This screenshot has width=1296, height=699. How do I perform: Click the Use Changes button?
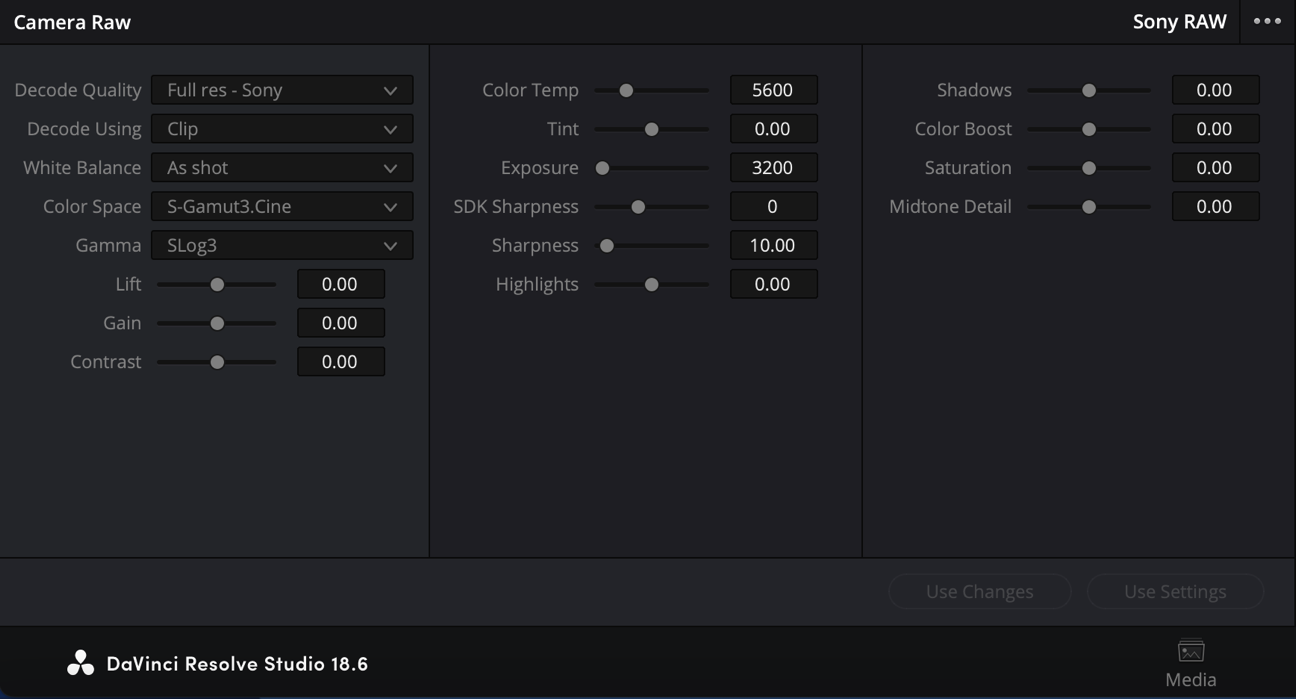[x=980, y=591]
